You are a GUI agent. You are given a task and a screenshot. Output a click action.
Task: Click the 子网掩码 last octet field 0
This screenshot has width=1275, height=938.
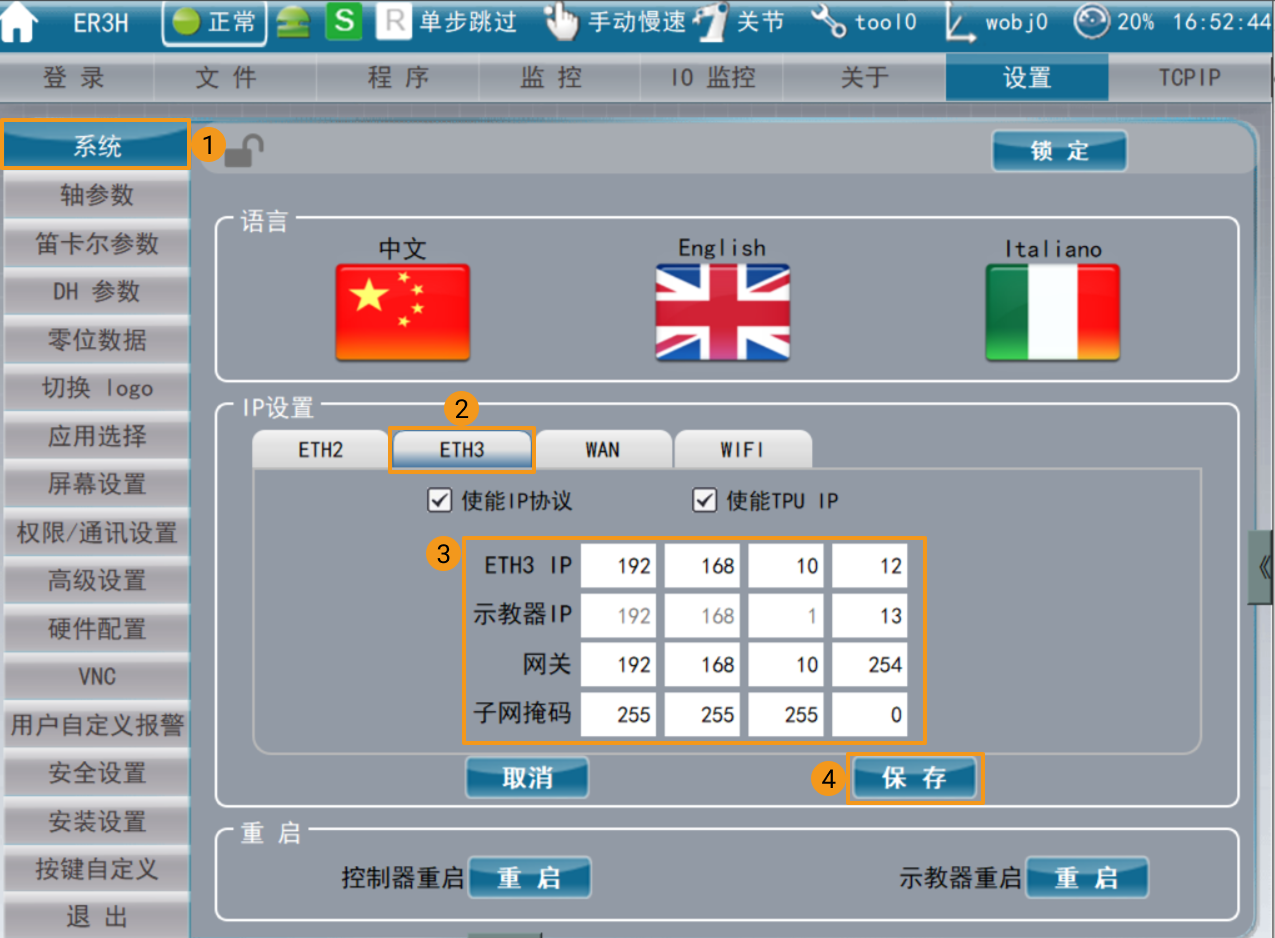pyautogui.click(x=870, y=715)
